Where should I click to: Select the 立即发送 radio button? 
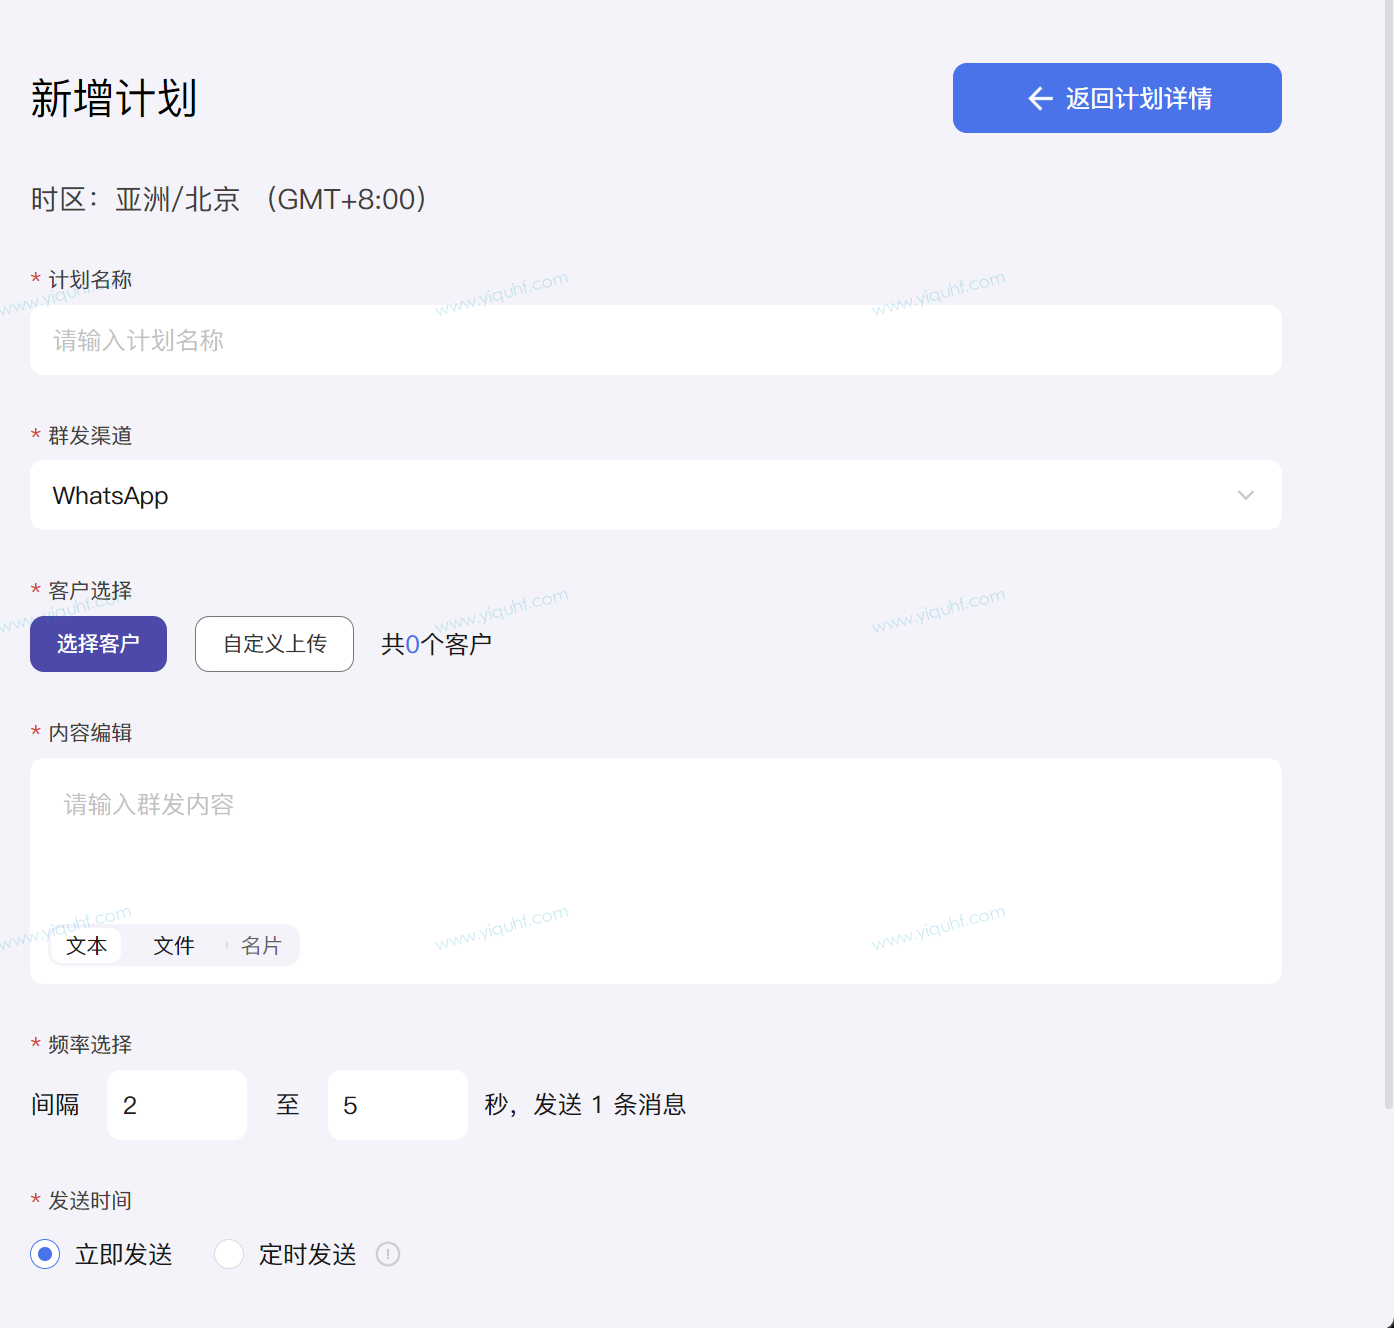coord(45,1254)
